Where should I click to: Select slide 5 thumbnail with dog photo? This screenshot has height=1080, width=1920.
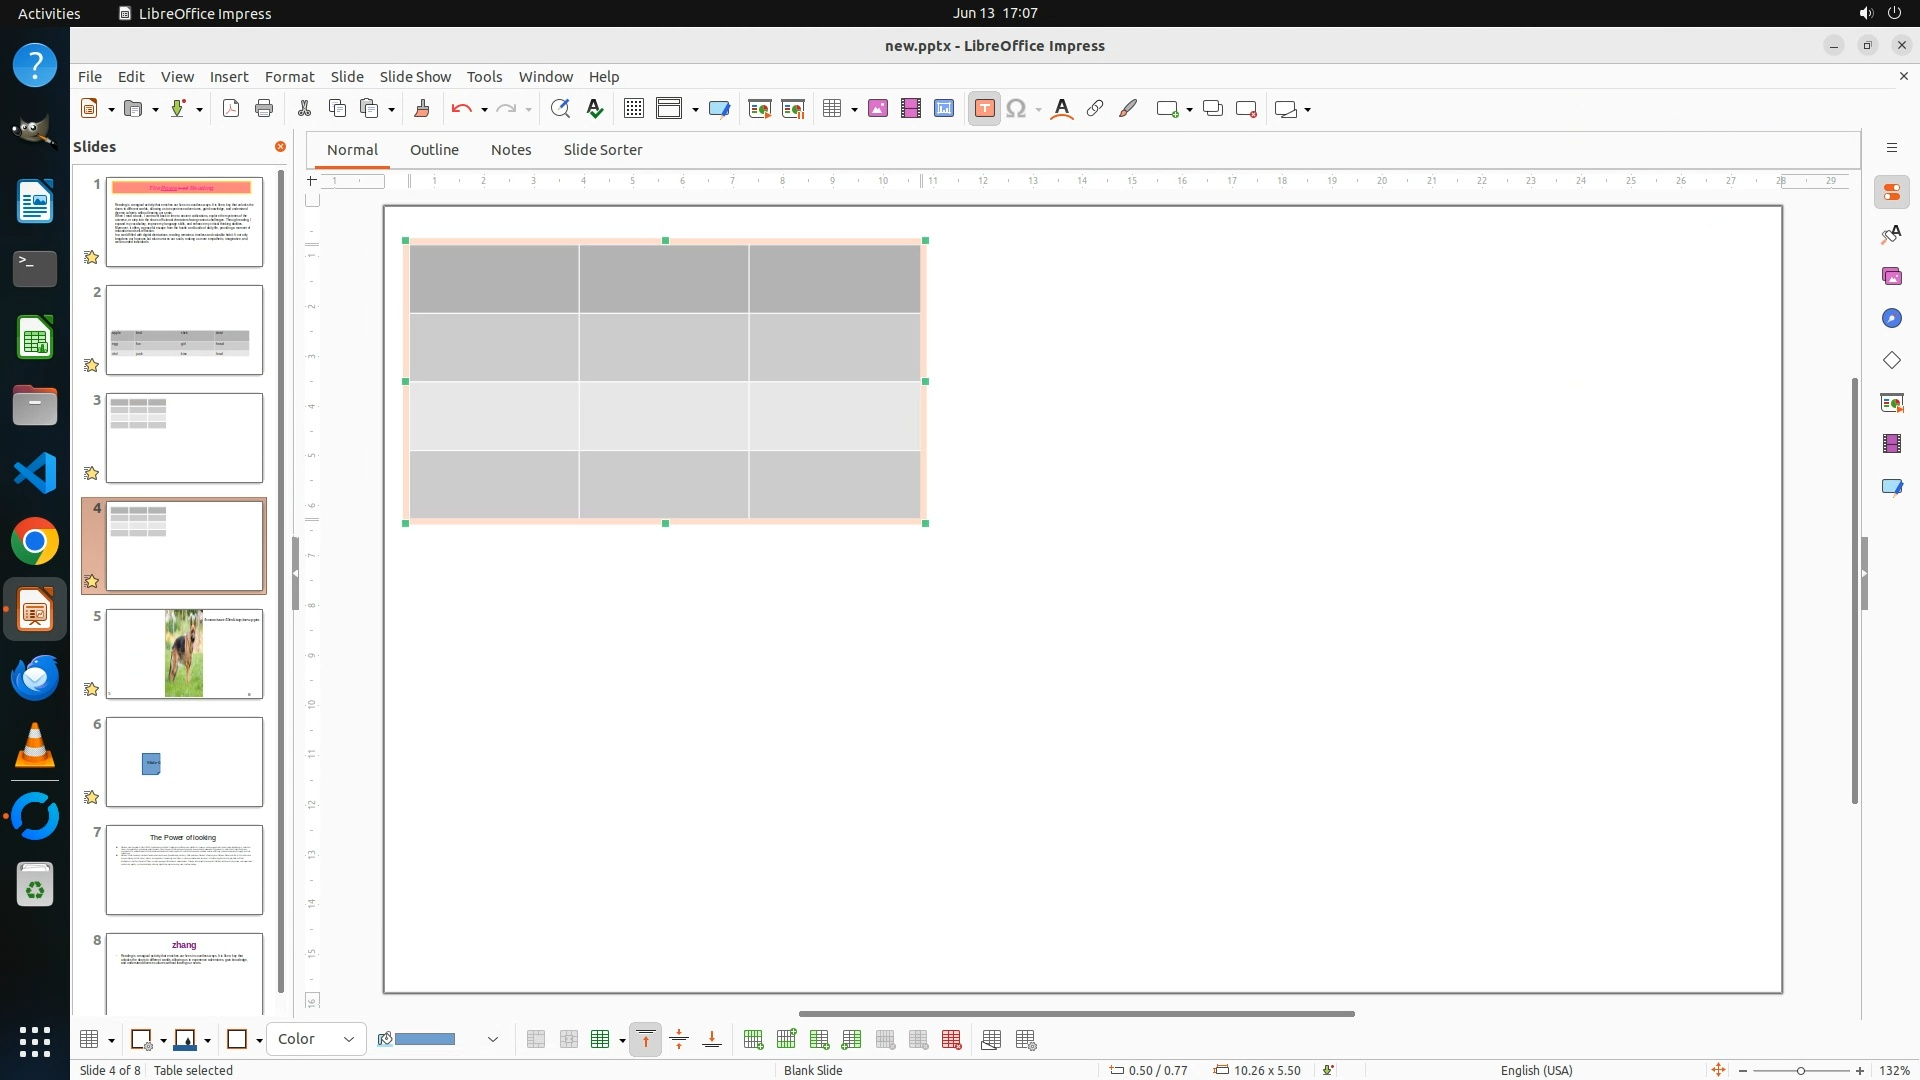(184, 654)
